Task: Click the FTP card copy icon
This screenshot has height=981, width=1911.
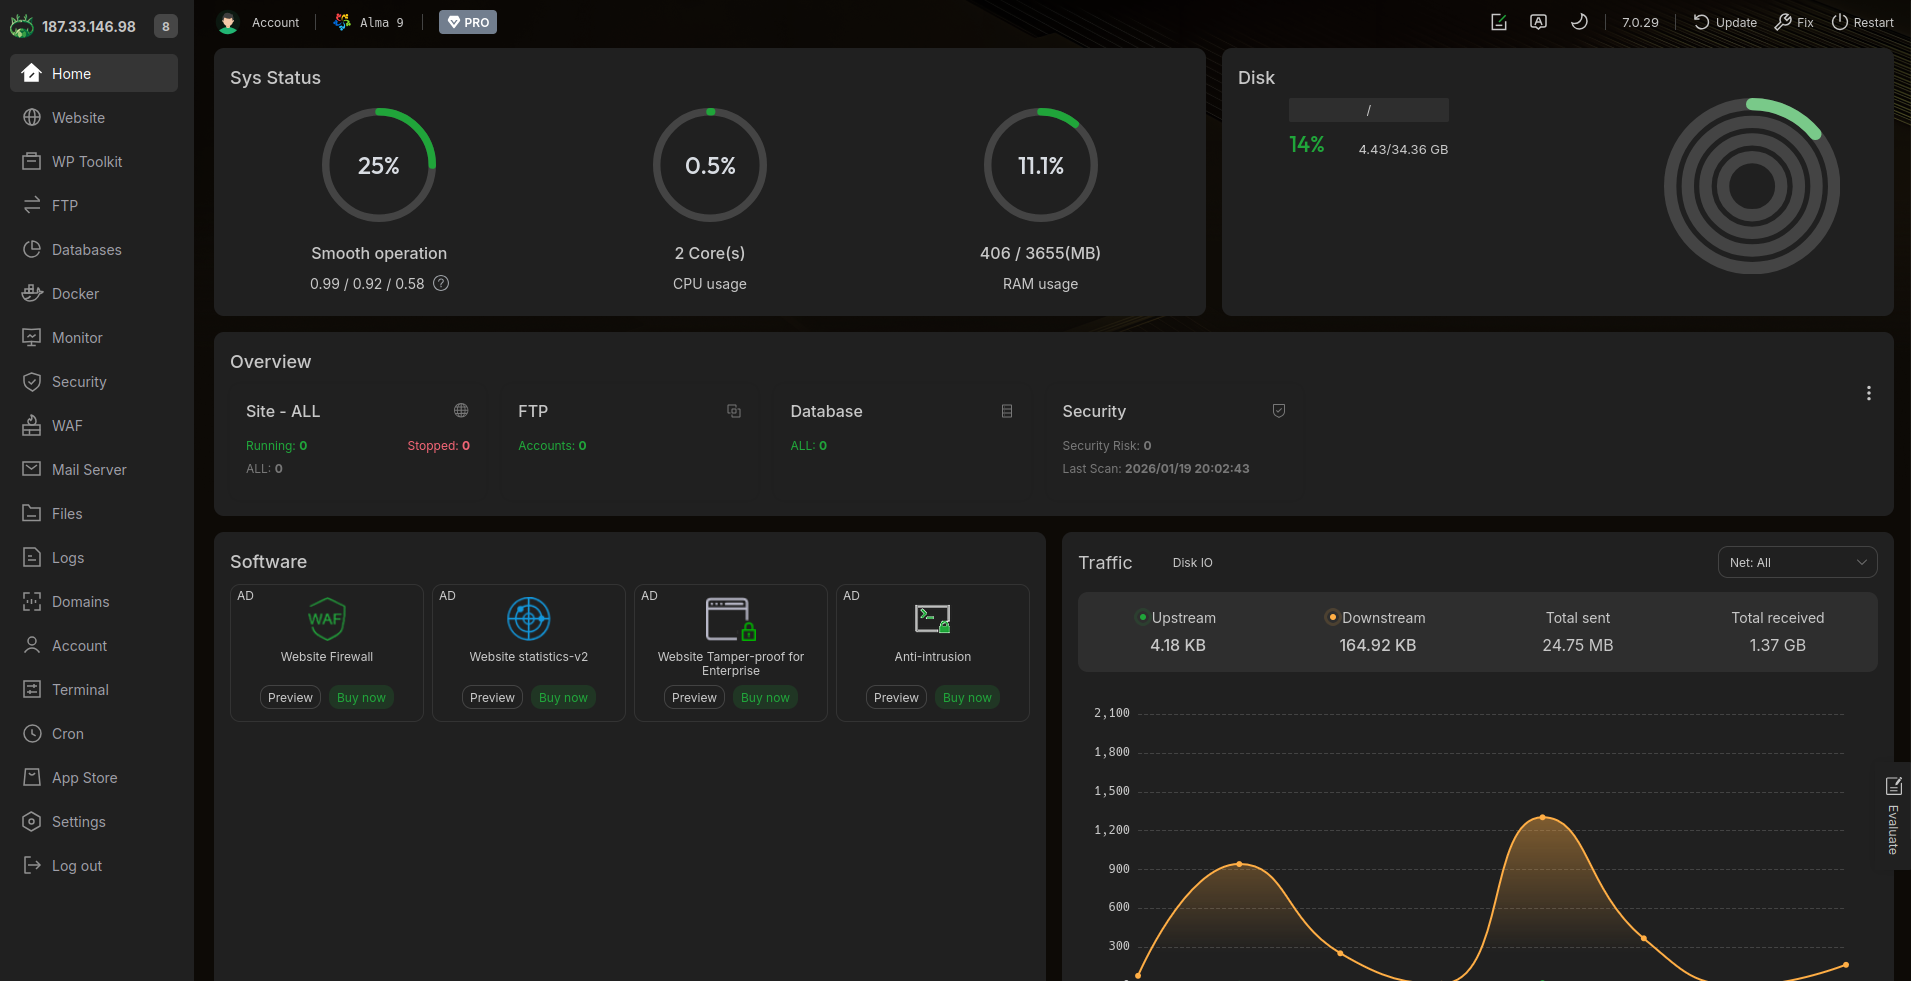Action: [734, 411]
